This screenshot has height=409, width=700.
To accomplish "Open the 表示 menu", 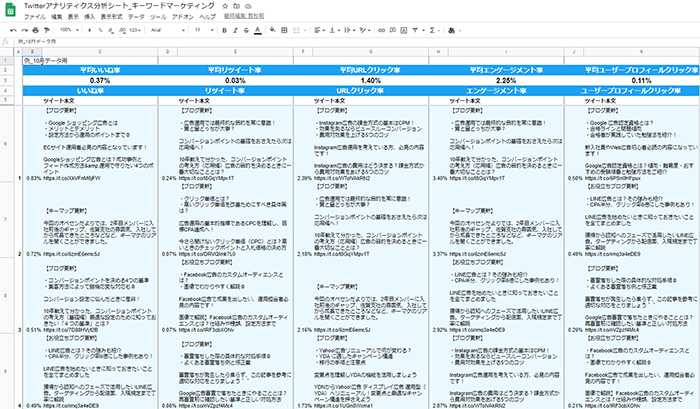I will coord(73,17).
